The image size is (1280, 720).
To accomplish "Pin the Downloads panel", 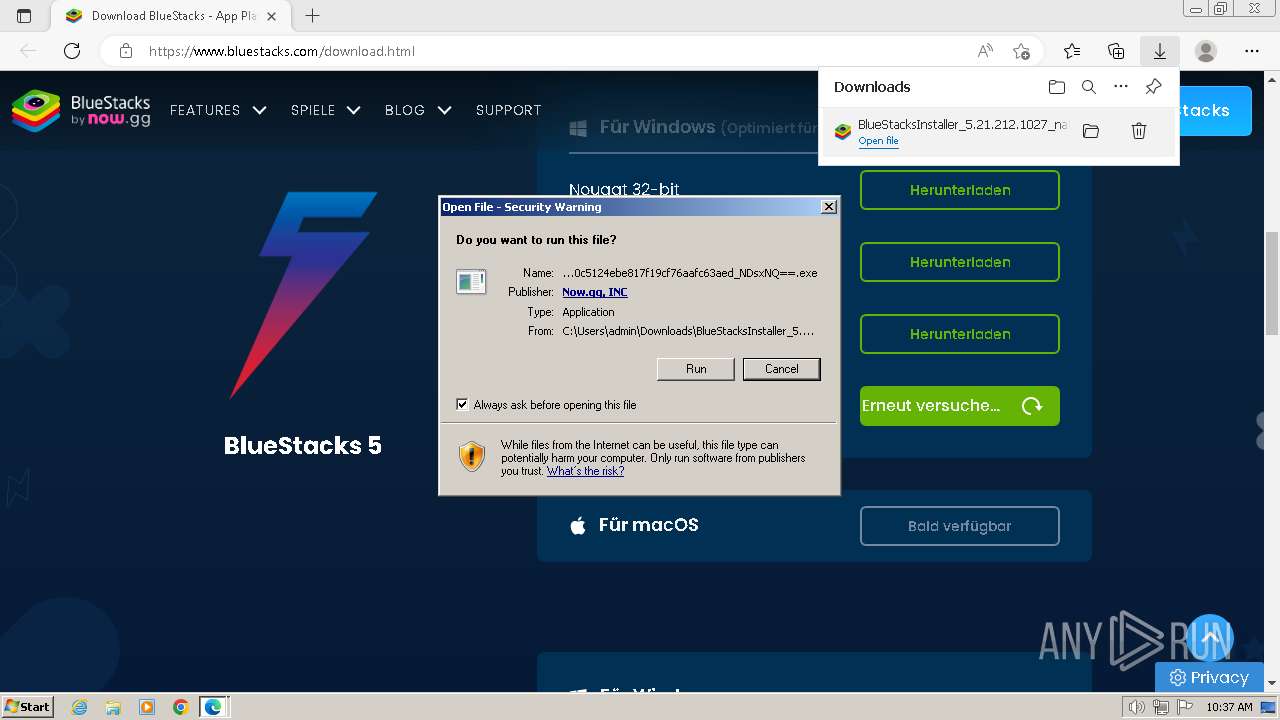I will [x=1153, y=87].
